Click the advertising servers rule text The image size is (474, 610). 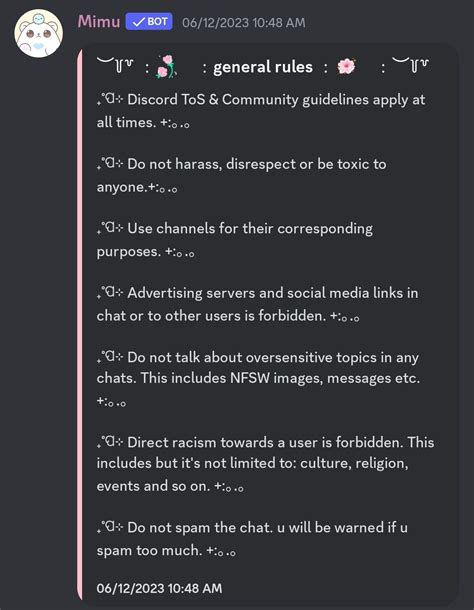(257, 304)
